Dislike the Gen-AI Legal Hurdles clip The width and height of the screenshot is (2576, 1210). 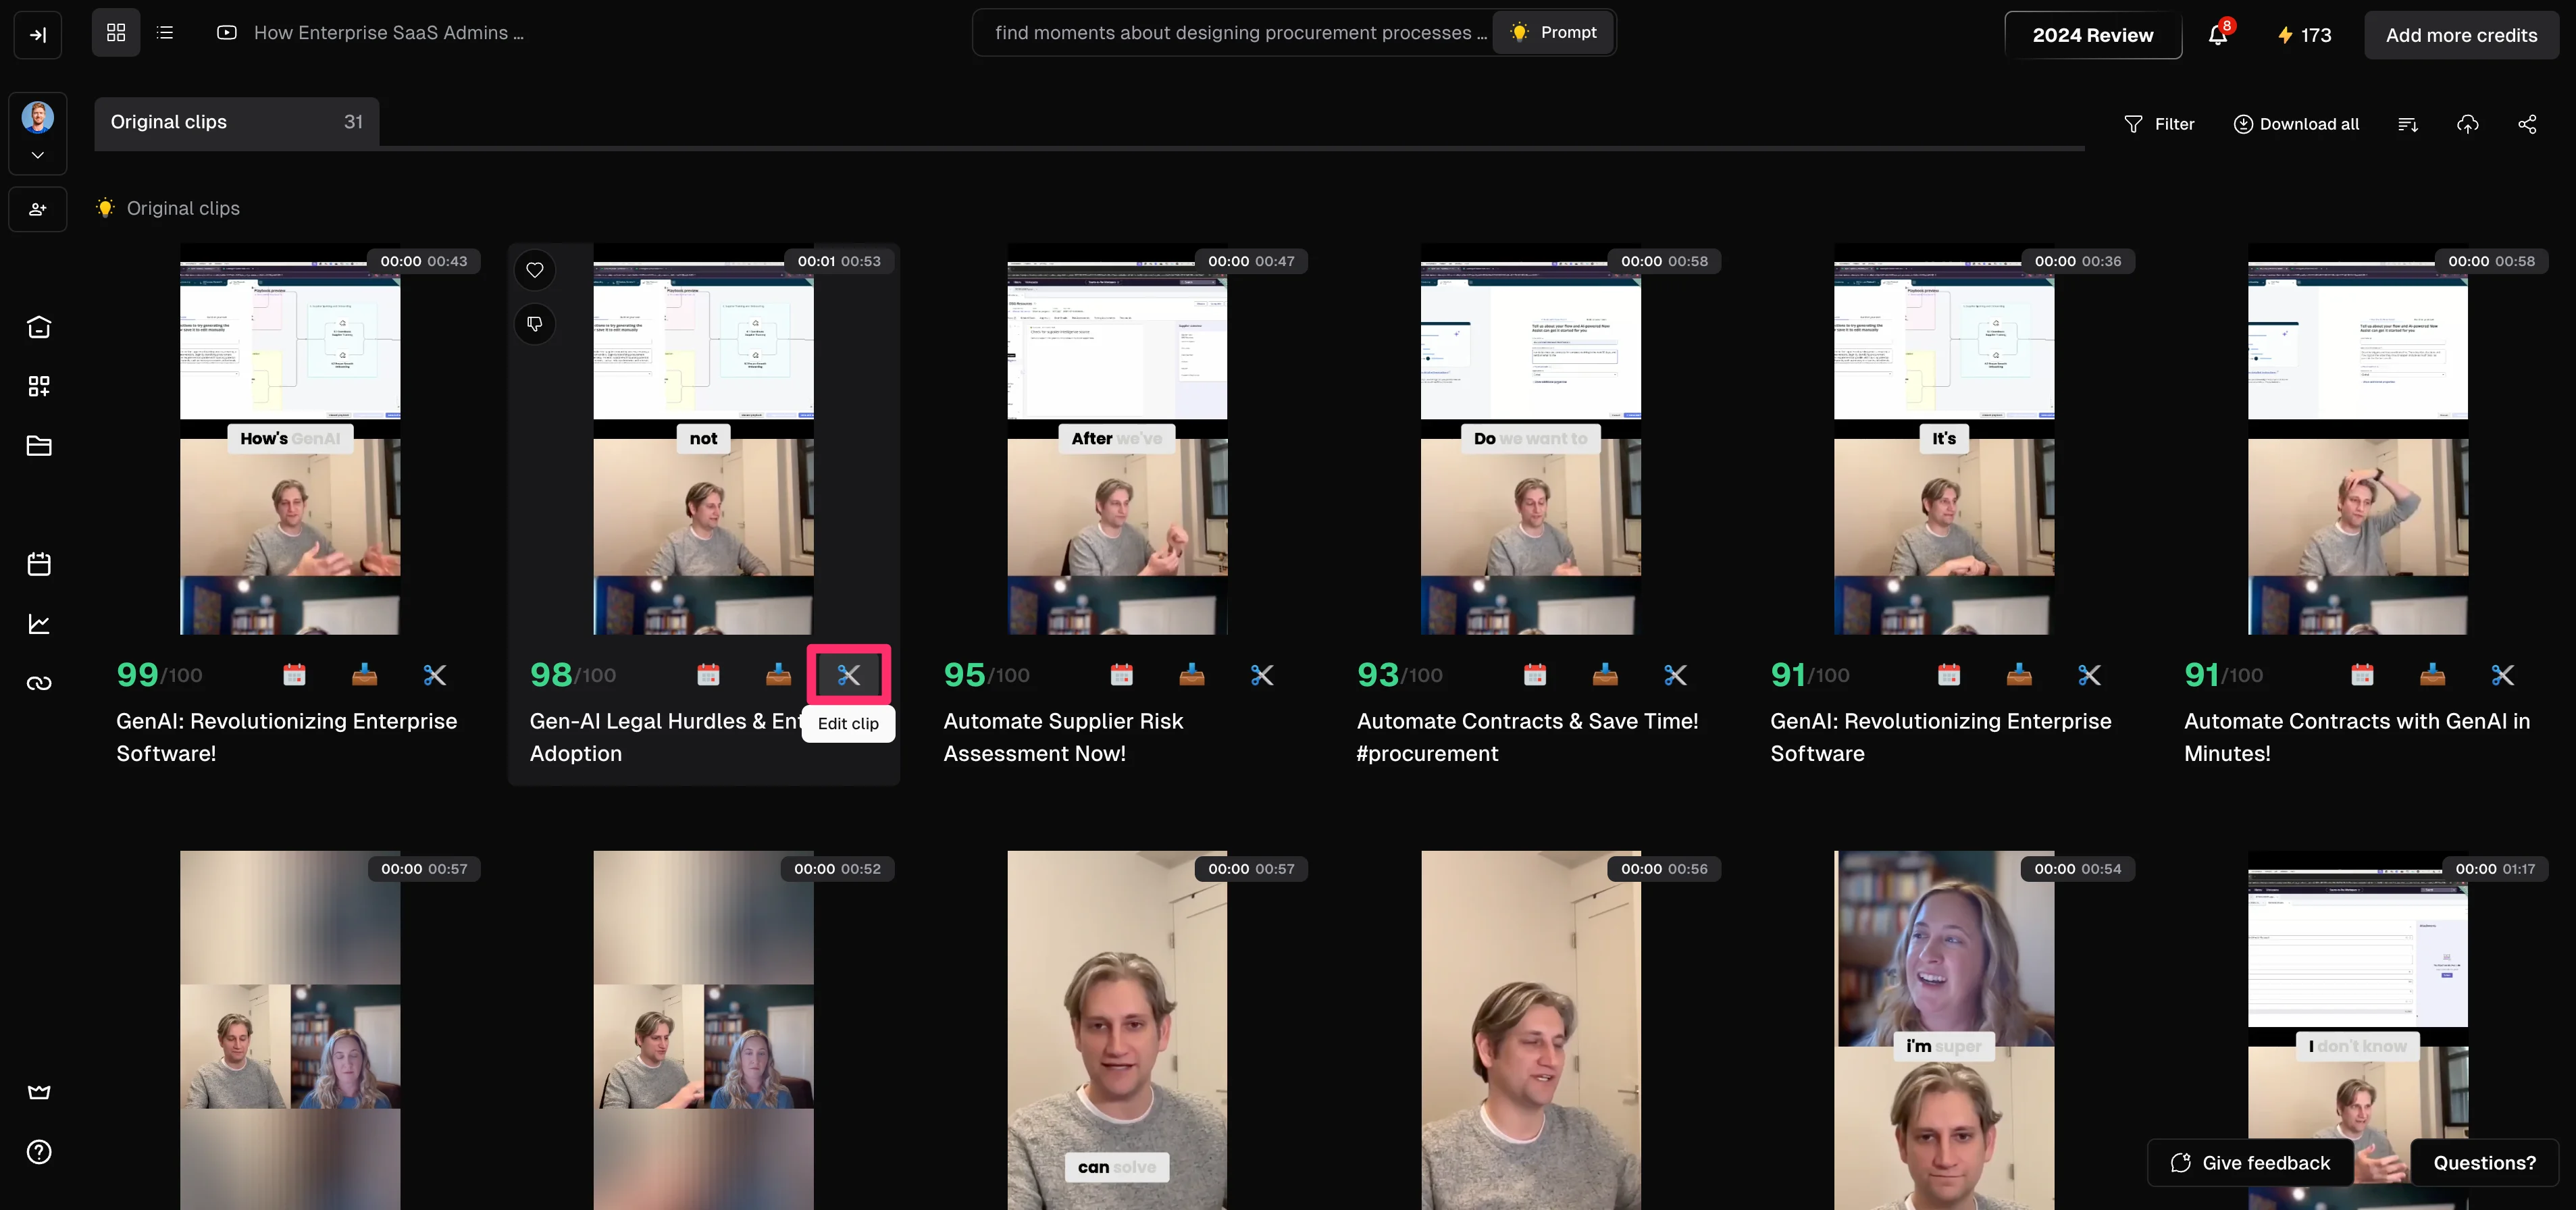click(x=535, y=324)
